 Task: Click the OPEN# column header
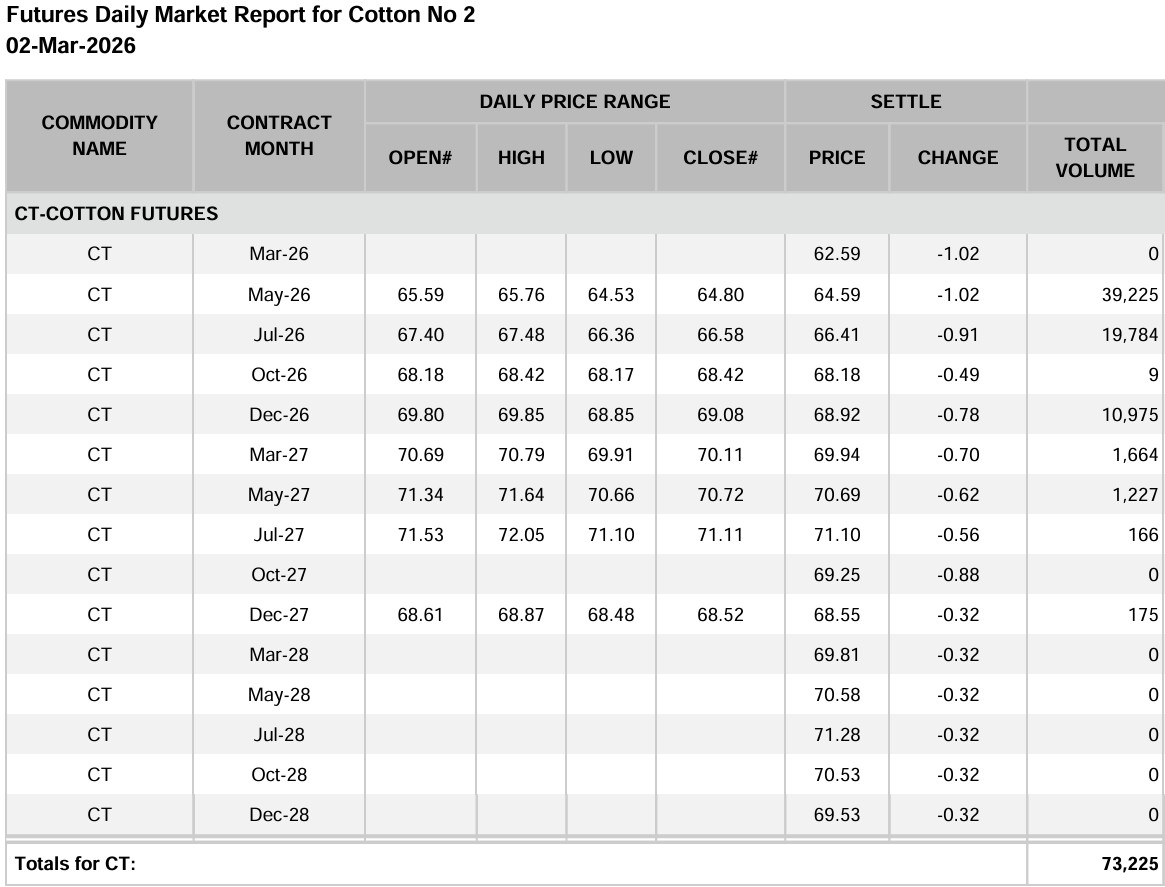point(420,158)
